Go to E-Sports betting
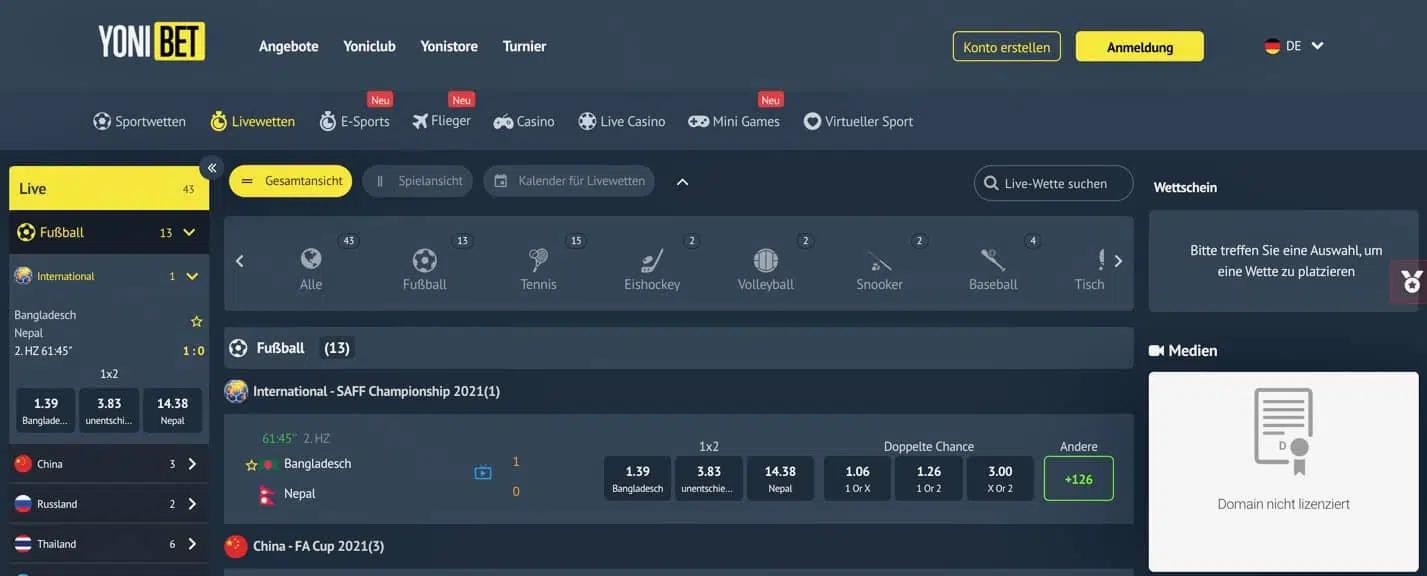 click(x=354, y=121)
